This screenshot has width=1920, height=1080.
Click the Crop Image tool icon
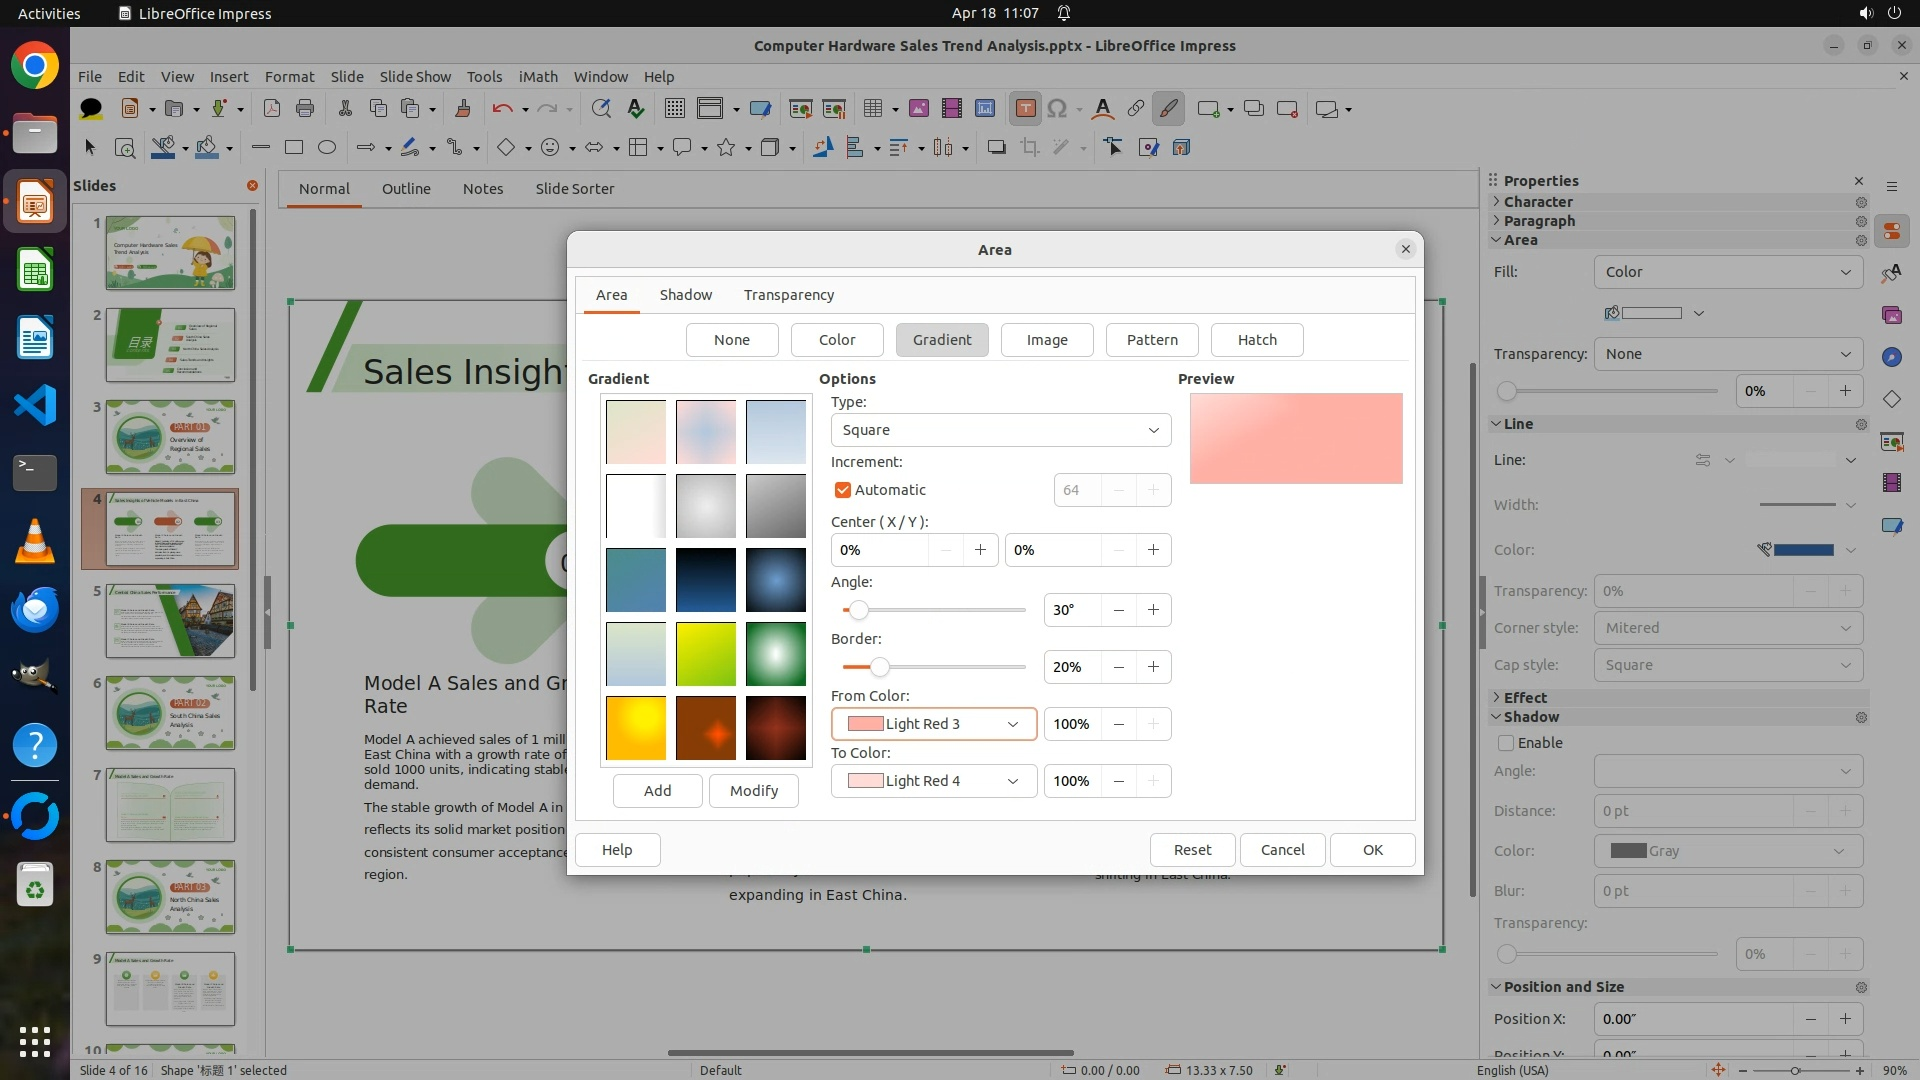pos(1029,148)
